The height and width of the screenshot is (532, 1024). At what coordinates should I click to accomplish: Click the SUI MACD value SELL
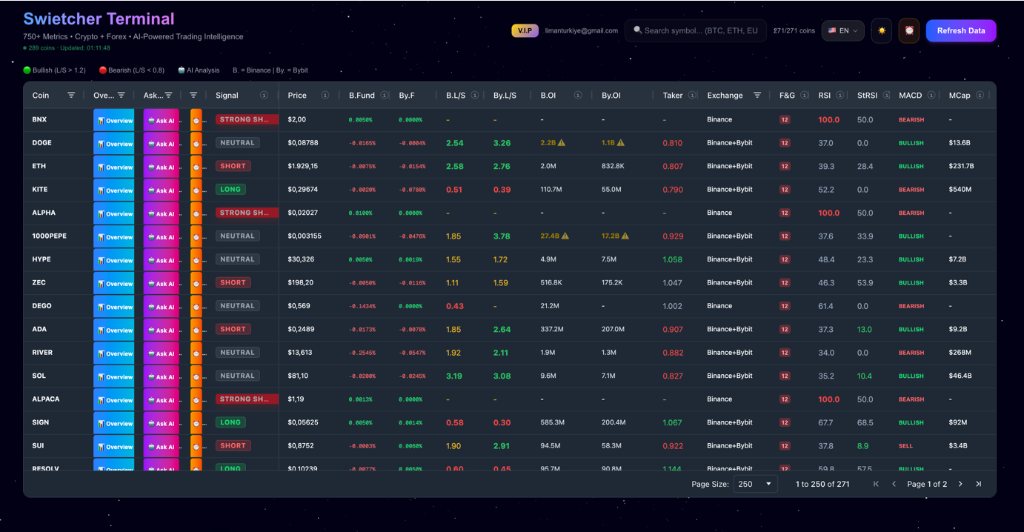[905, 446]
